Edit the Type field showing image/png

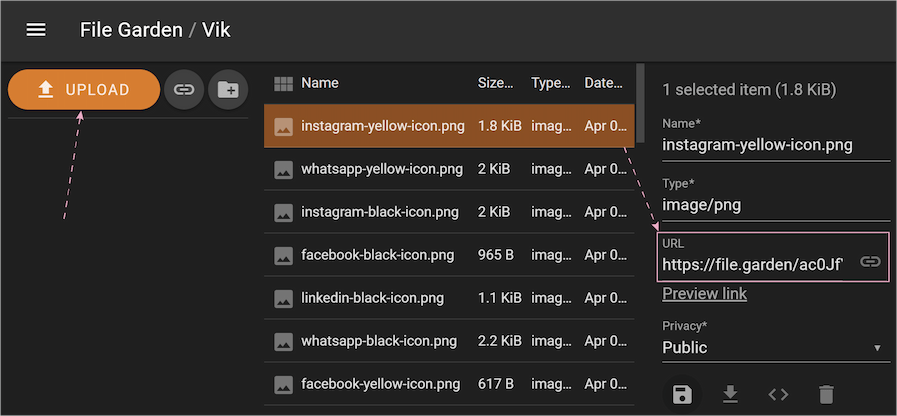coord(776,205)
